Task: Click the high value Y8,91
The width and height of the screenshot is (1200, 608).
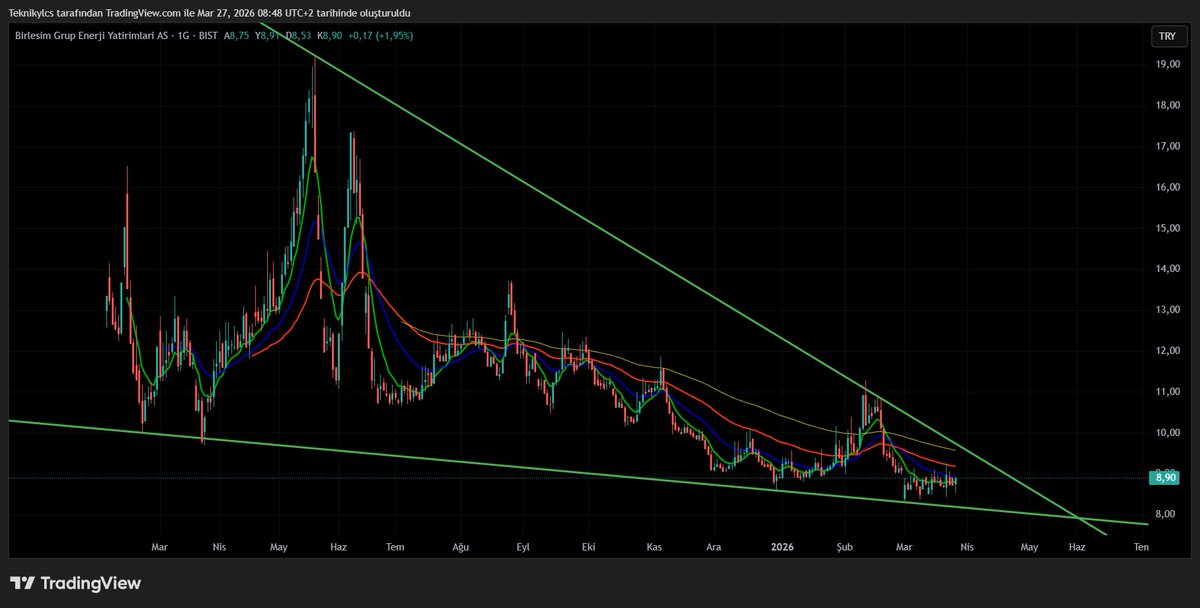Action: click(268, 35)
